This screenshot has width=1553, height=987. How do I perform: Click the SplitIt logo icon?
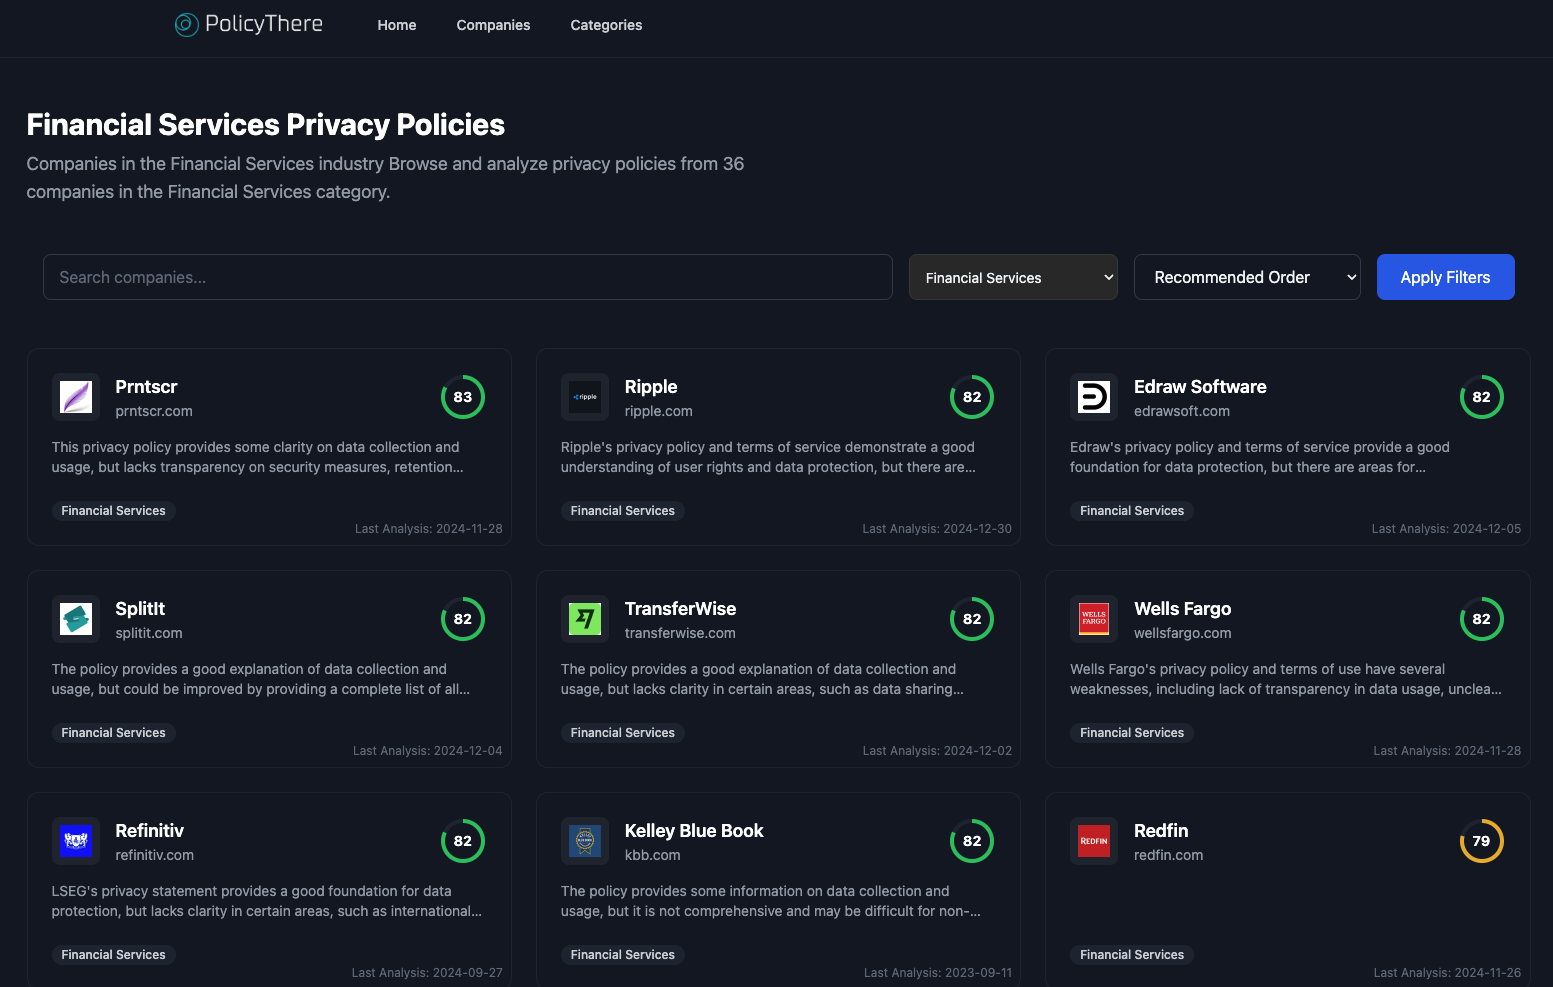click(76, 619)
